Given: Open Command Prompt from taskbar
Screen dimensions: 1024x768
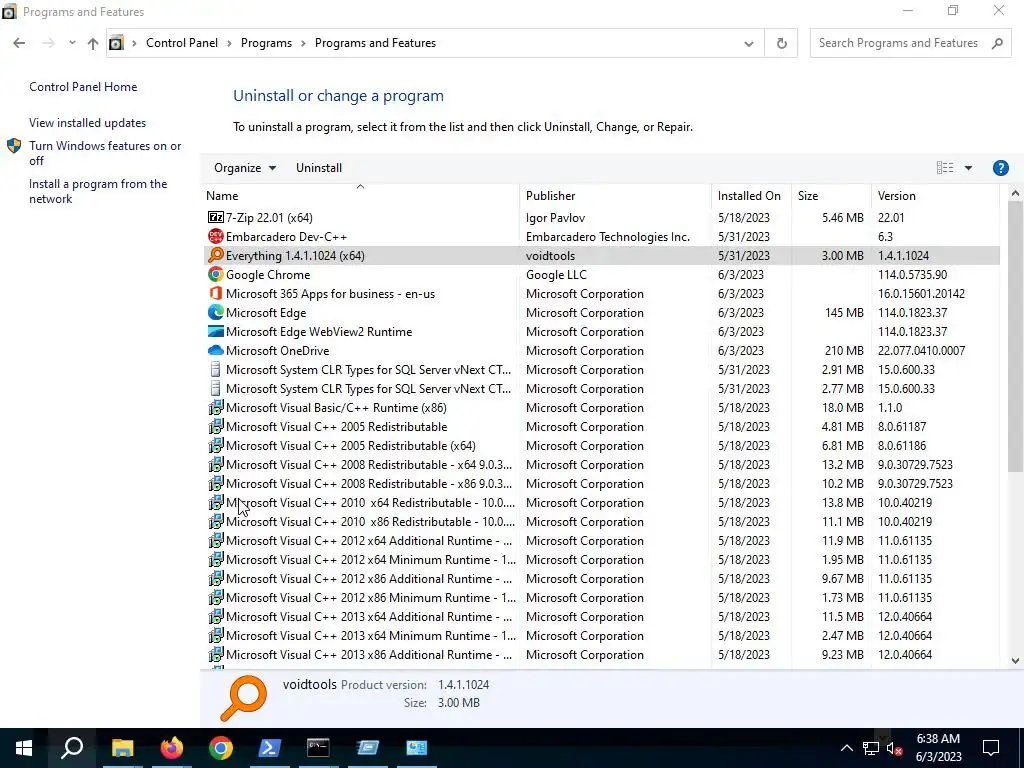Looking at the screenshot, I should pyautogui.click(x=319, y=748).
